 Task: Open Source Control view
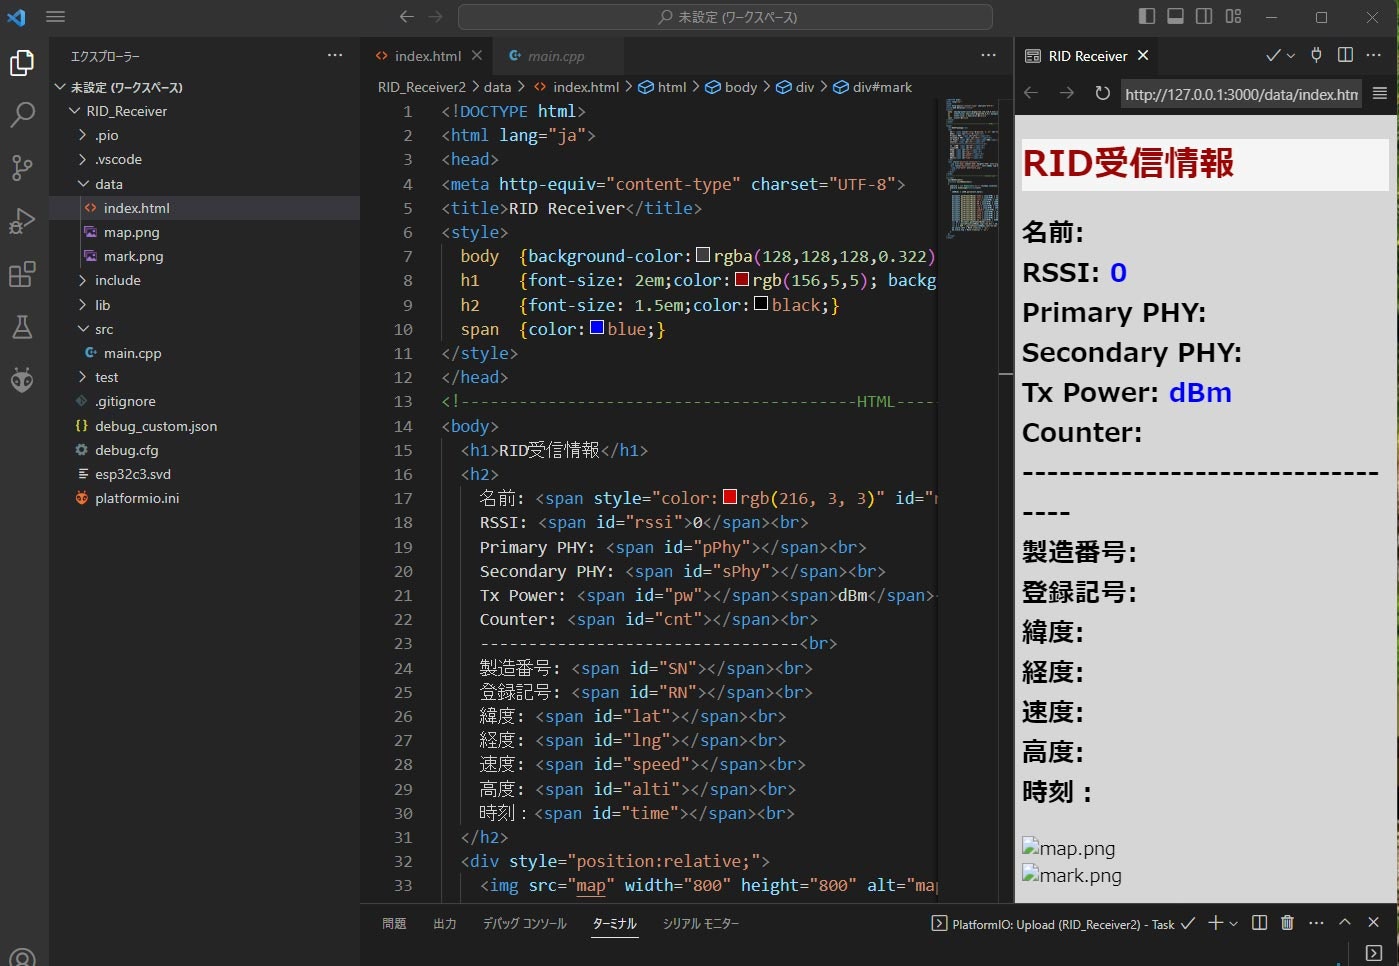point(22,167)
